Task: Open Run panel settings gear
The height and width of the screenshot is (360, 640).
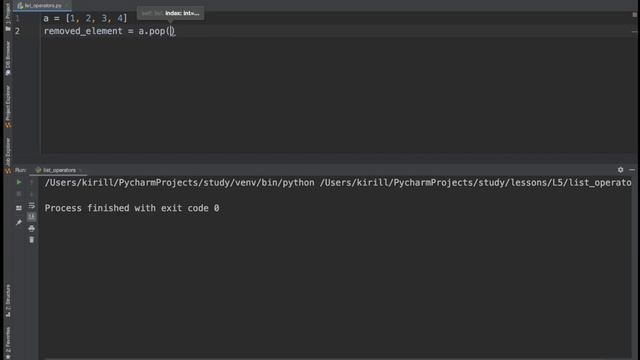Action: [x=620, y=170]
